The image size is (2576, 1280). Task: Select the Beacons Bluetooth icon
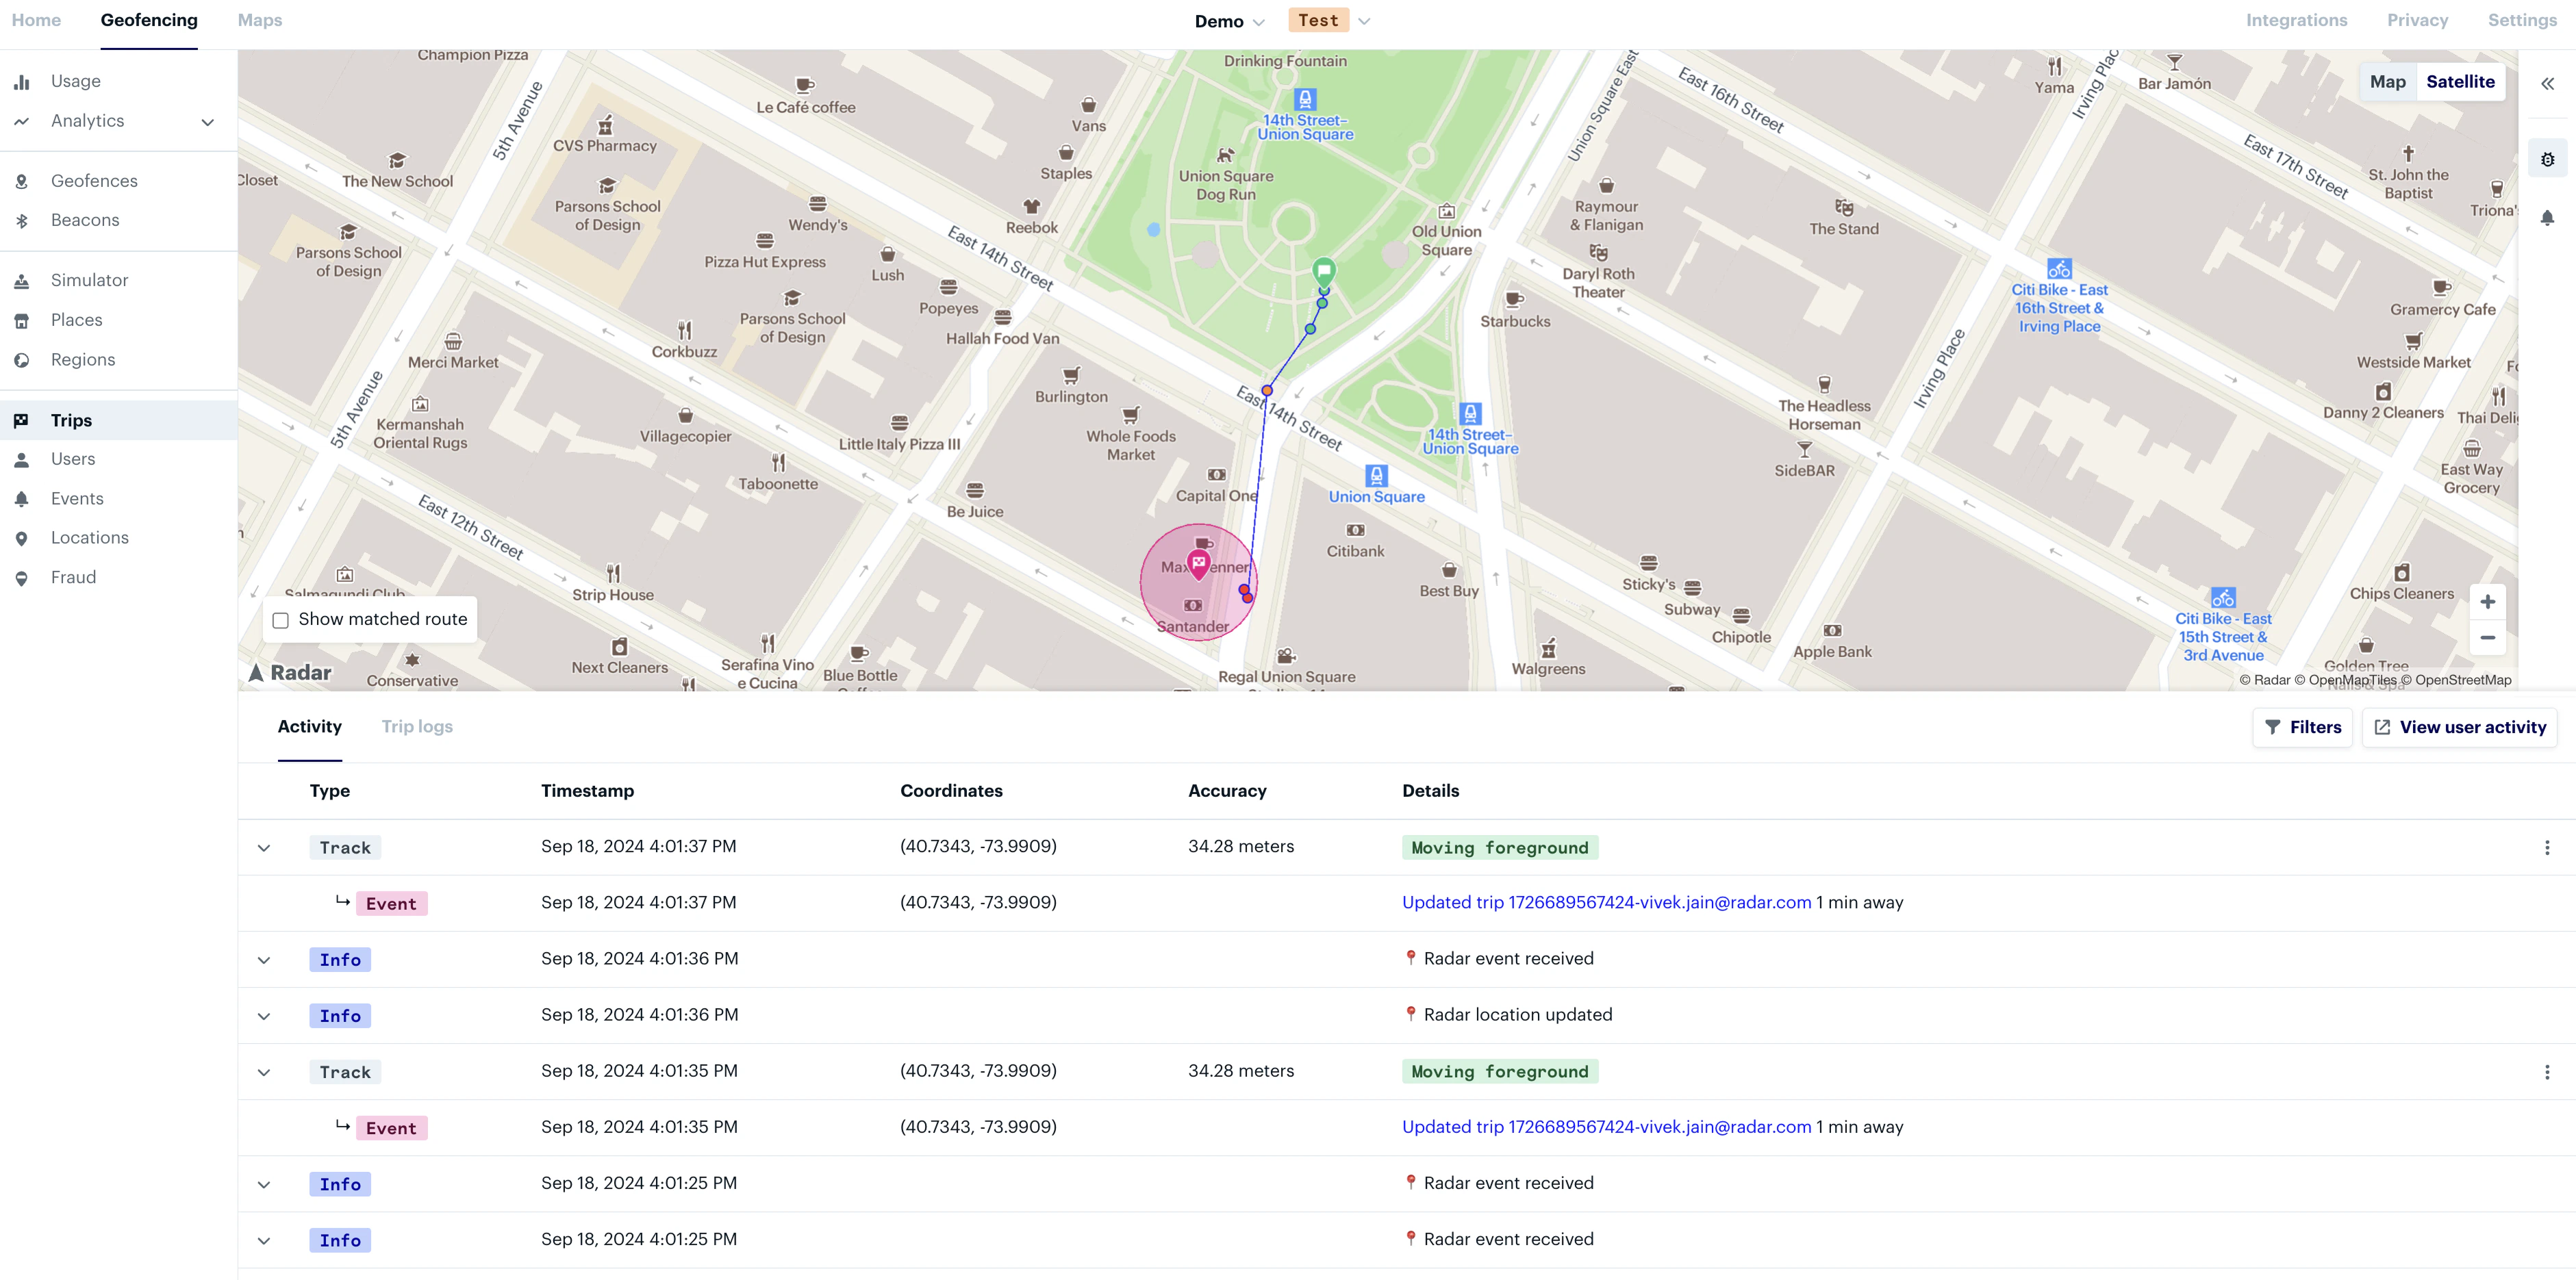pos(22,219)
